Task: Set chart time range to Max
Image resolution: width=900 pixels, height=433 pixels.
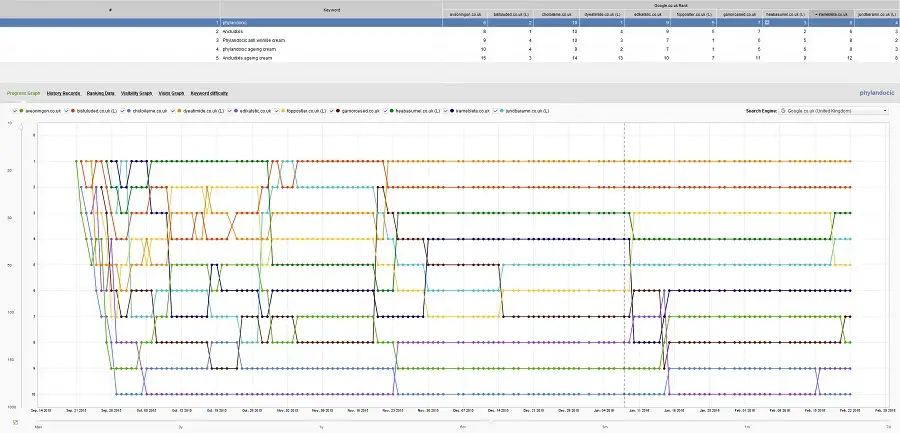Action: (x=38, y=427)
